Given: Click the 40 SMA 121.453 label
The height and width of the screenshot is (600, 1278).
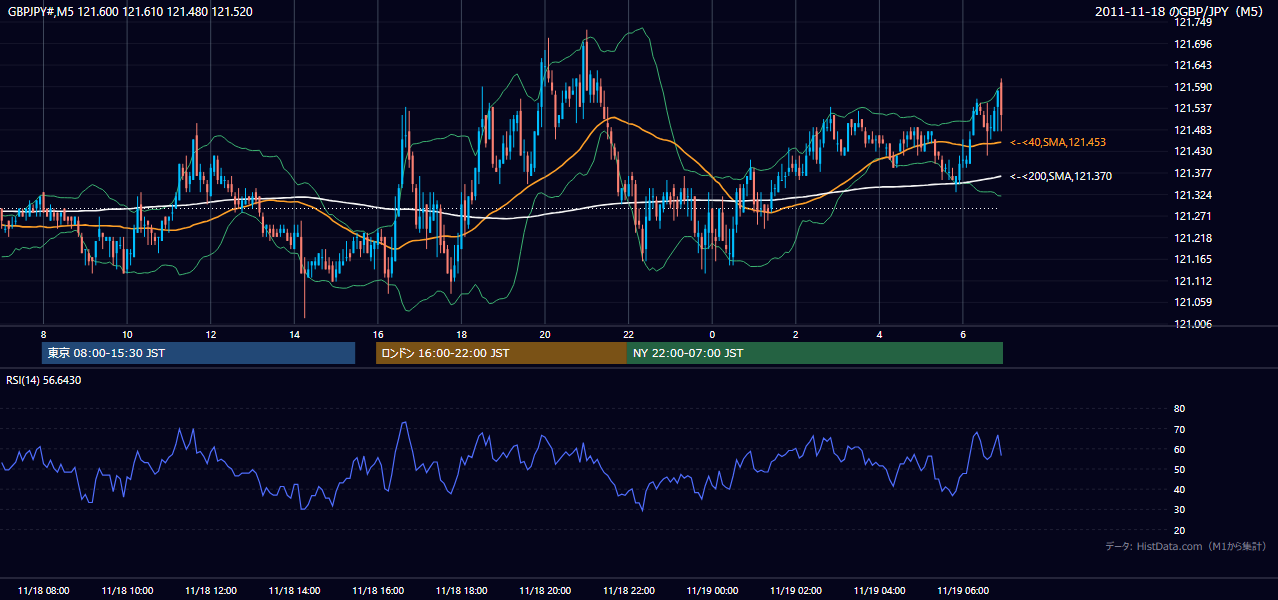Looking at the screenshot, I should click(1058, 143).
